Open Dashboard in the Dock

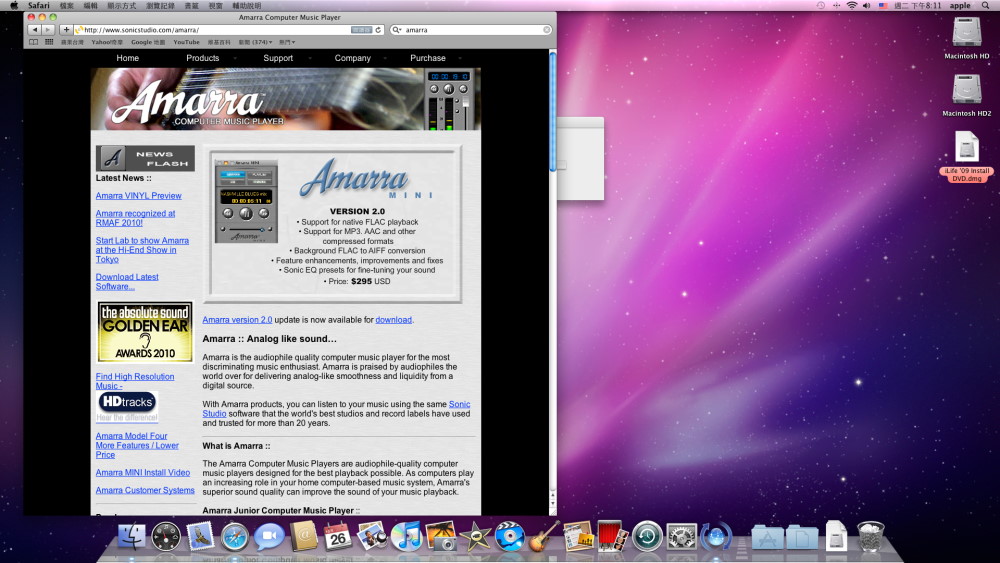[166, 536]
